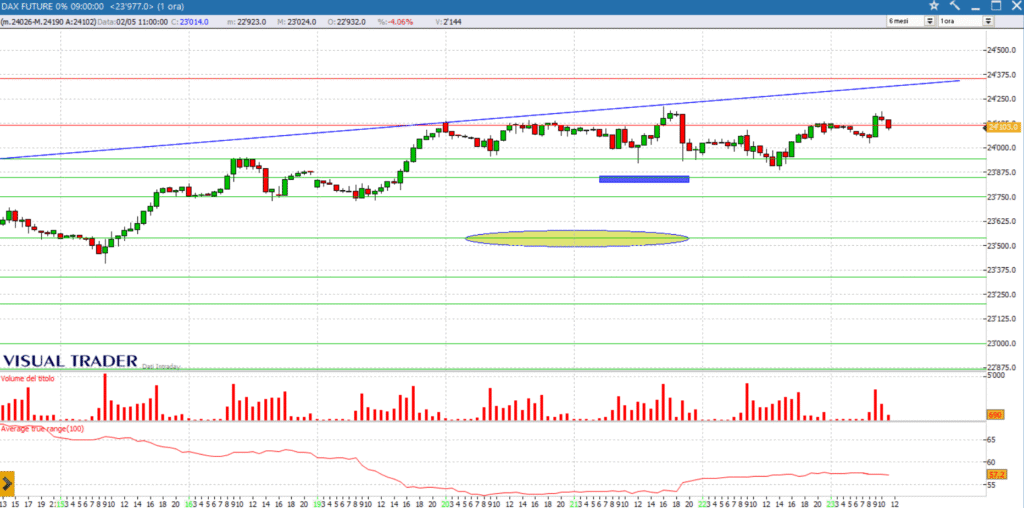Click the green day 22 time-axis marker

(x=702, y=503)
